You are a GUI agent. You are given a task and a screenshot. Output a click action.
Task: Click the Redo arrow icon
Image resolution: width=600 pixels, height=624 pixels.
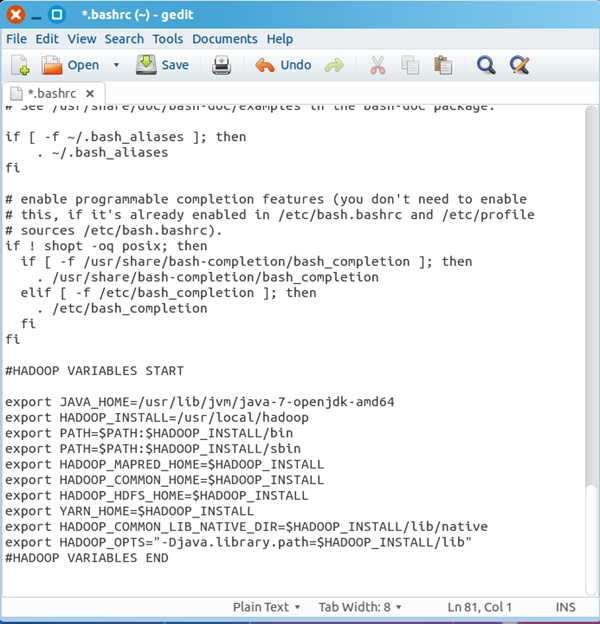(x=334, y=65)
